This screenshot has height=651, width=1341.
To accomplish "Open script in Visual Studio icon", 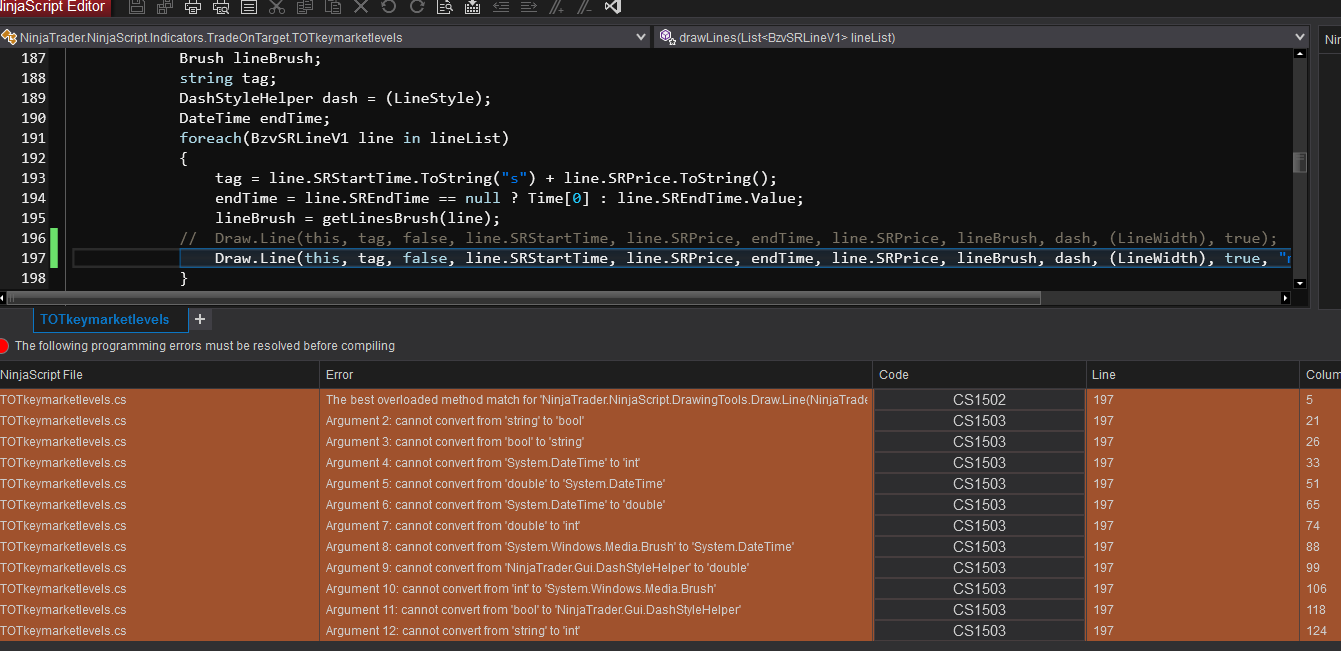I will 613,7.
